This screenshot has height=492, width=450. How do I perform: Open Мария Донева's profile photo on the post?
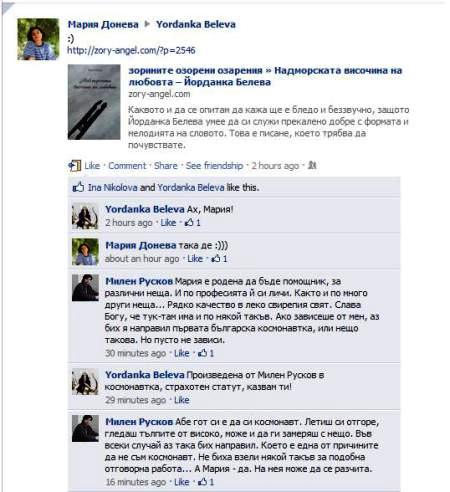pyautogui.click(x=38, y=39)
